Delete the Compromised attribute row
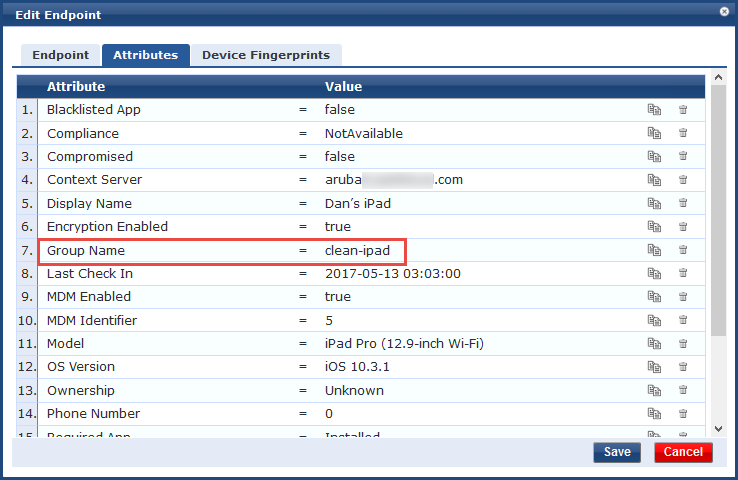The height and width of the screenshot is (480, 738). tap(683, 156)
